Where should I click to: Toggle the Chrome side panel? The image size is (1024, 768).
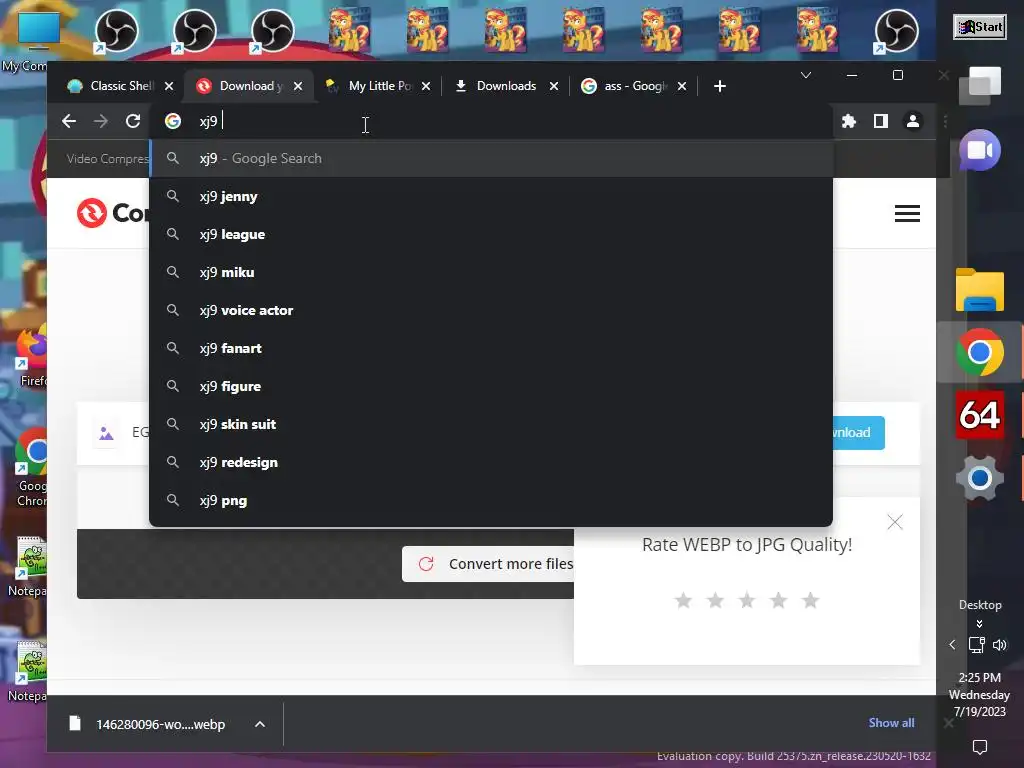(880, 121)
